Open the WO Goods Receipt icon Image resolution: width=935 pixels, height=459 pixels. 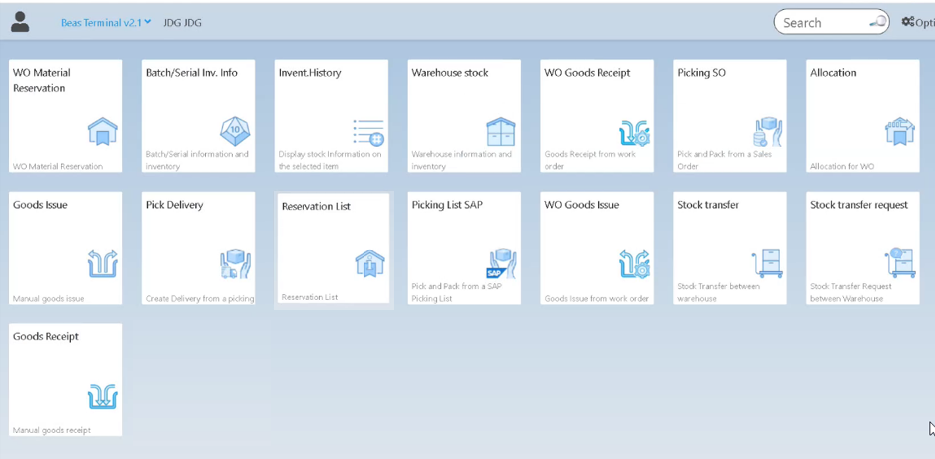634,132
